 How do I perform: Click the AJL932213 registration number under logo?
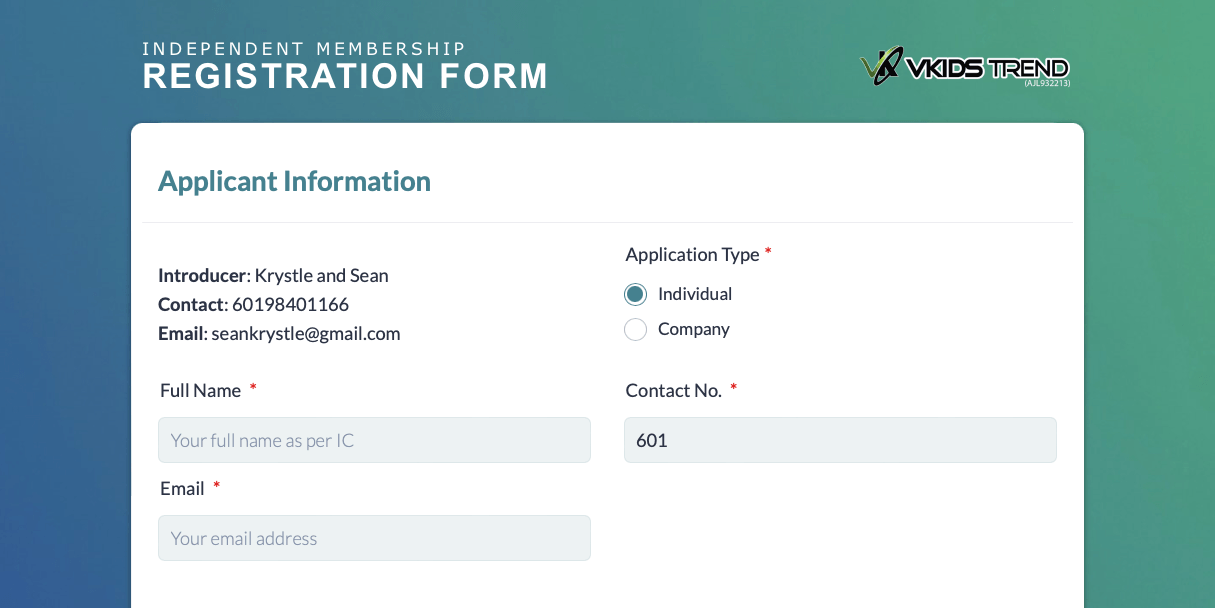[1046, 84]
